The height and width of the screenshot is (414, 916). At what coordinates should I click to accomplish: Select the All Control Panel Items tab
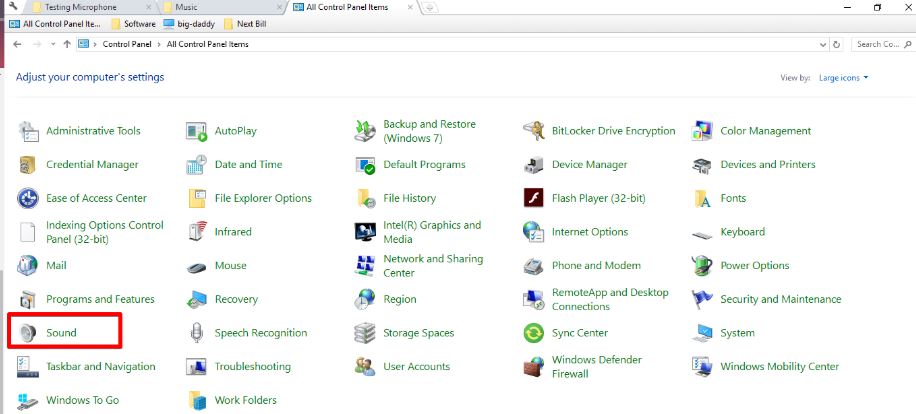(354, 7)
